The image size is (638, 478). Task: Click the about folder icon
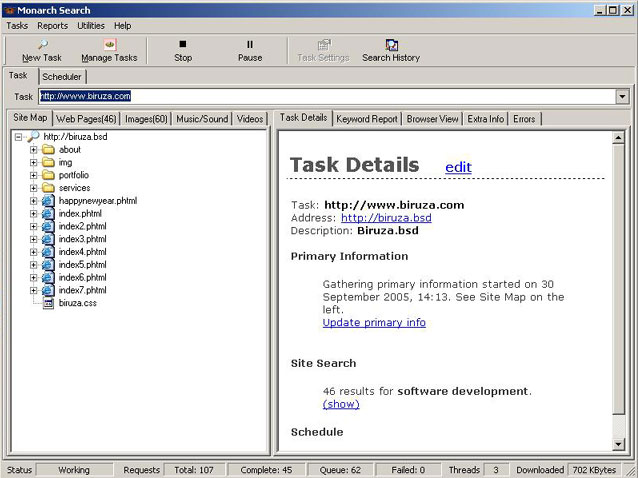(x=48, y=150)
